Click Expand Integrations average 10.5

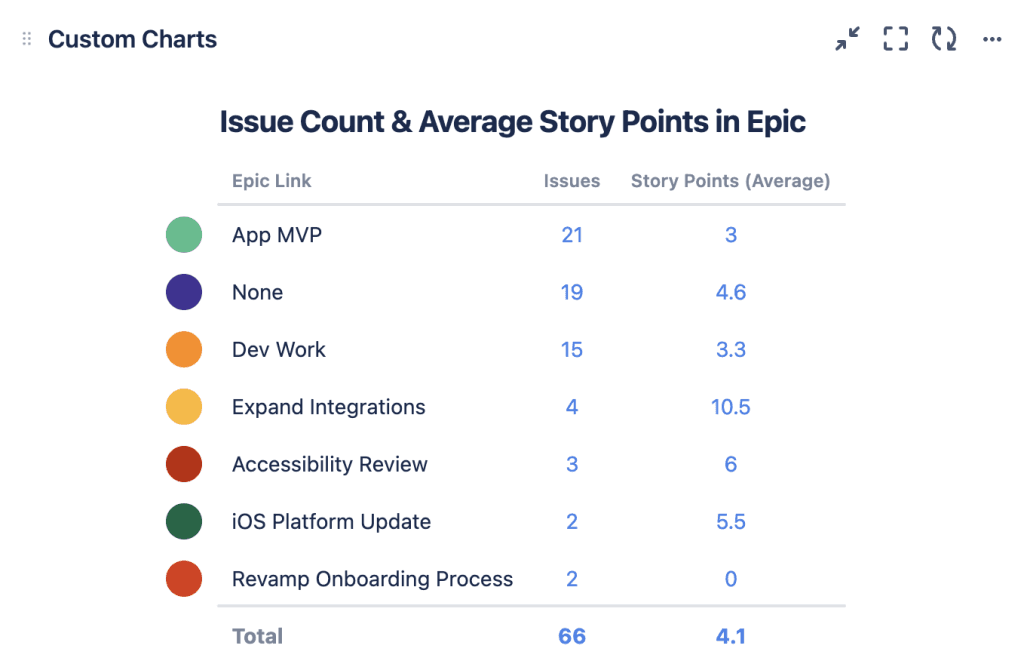coord(731,407)
